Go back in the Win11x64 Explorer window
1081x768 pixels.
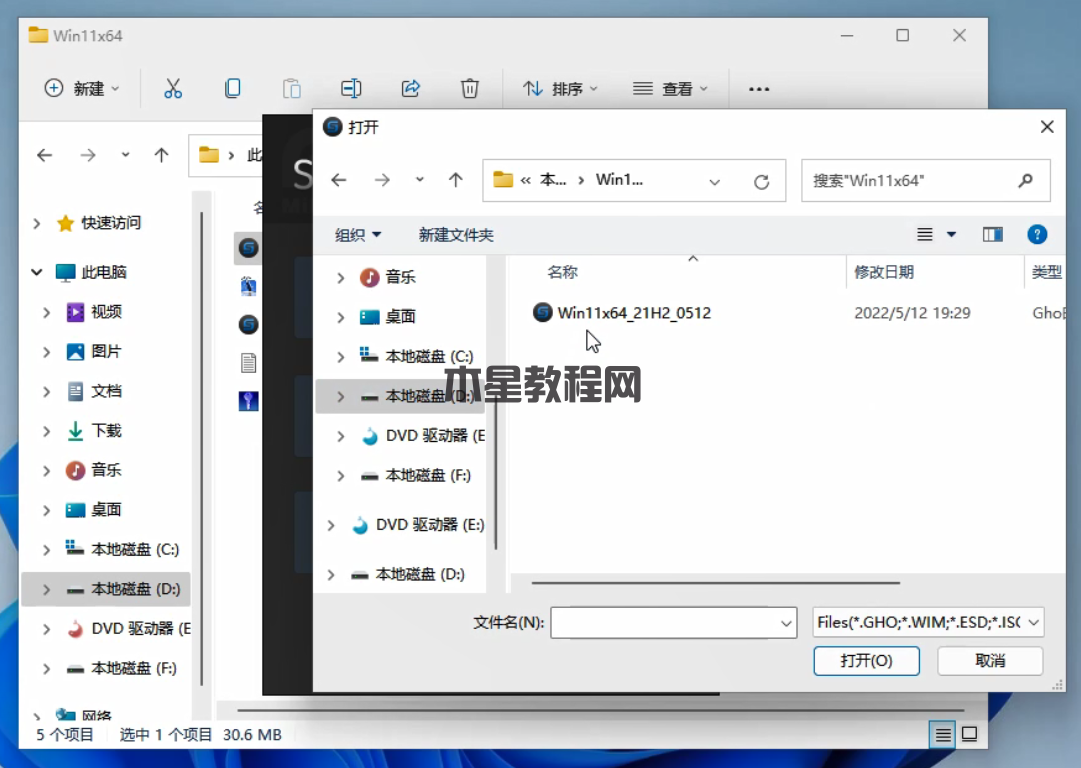45,155
